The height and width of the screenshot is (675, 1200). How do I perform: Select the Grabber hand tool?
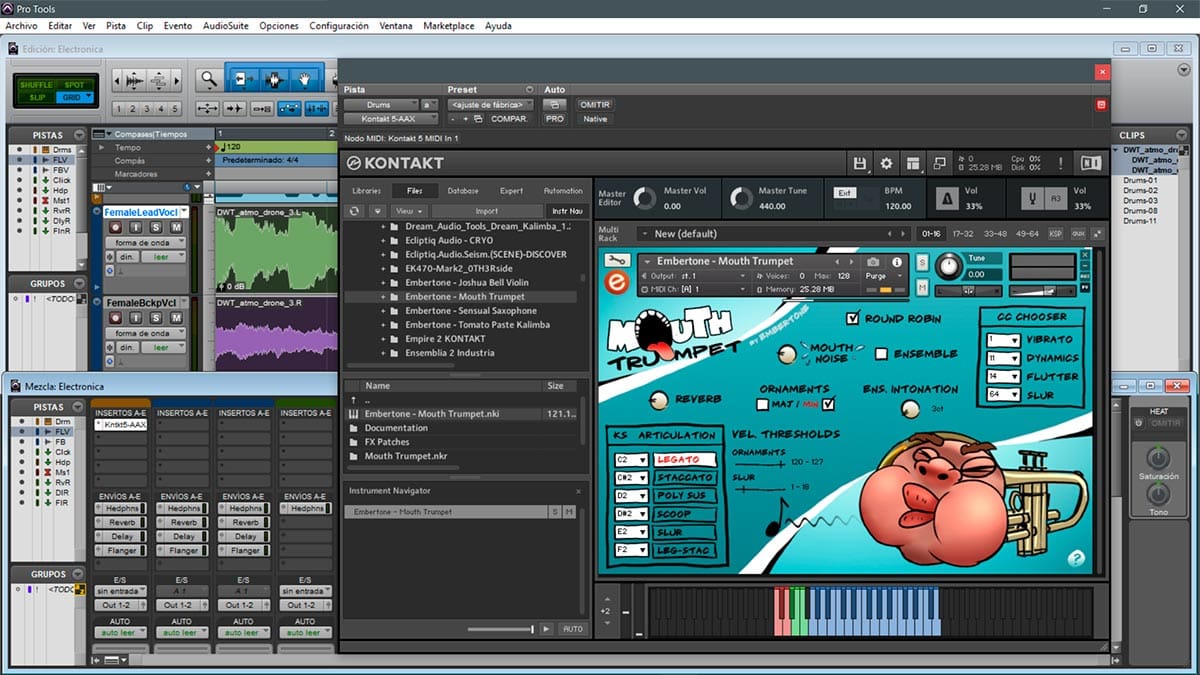tap(304, 79)
